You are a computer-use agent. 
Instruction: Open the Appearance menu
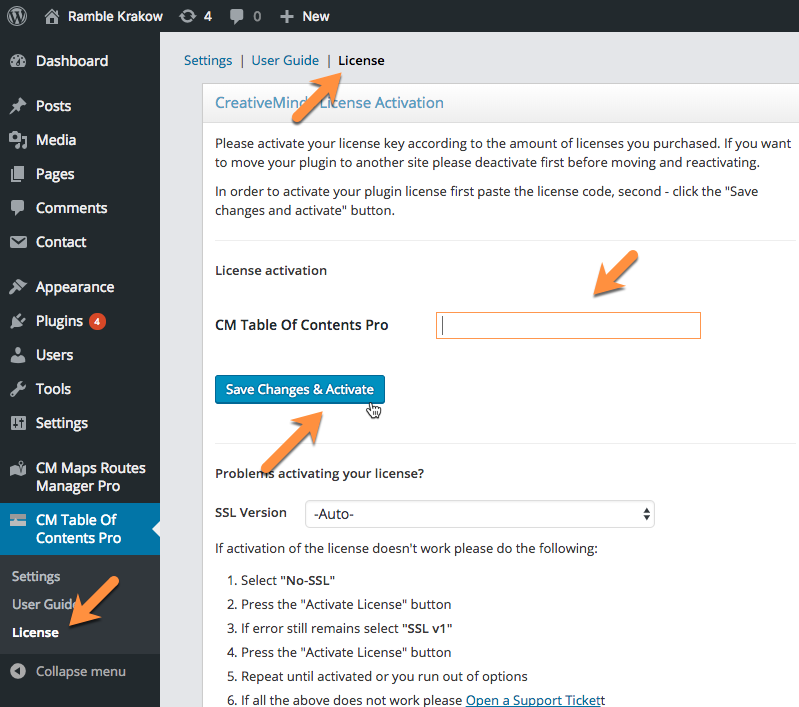(x=75, y=287)
